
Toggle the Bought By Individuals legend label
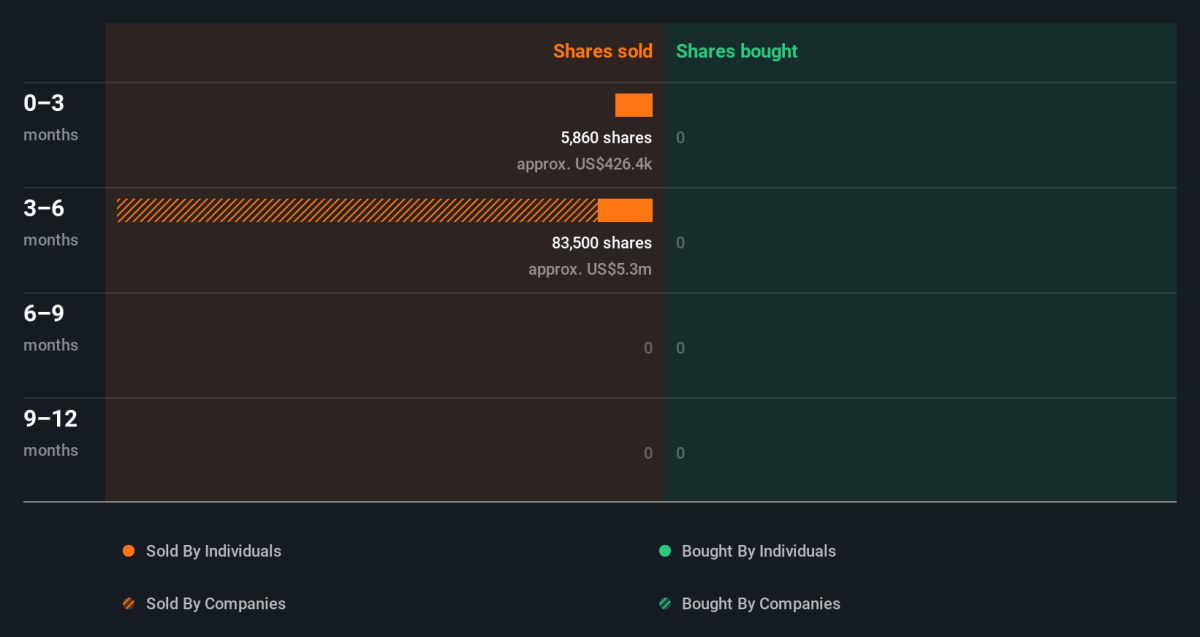coord(759,551)
